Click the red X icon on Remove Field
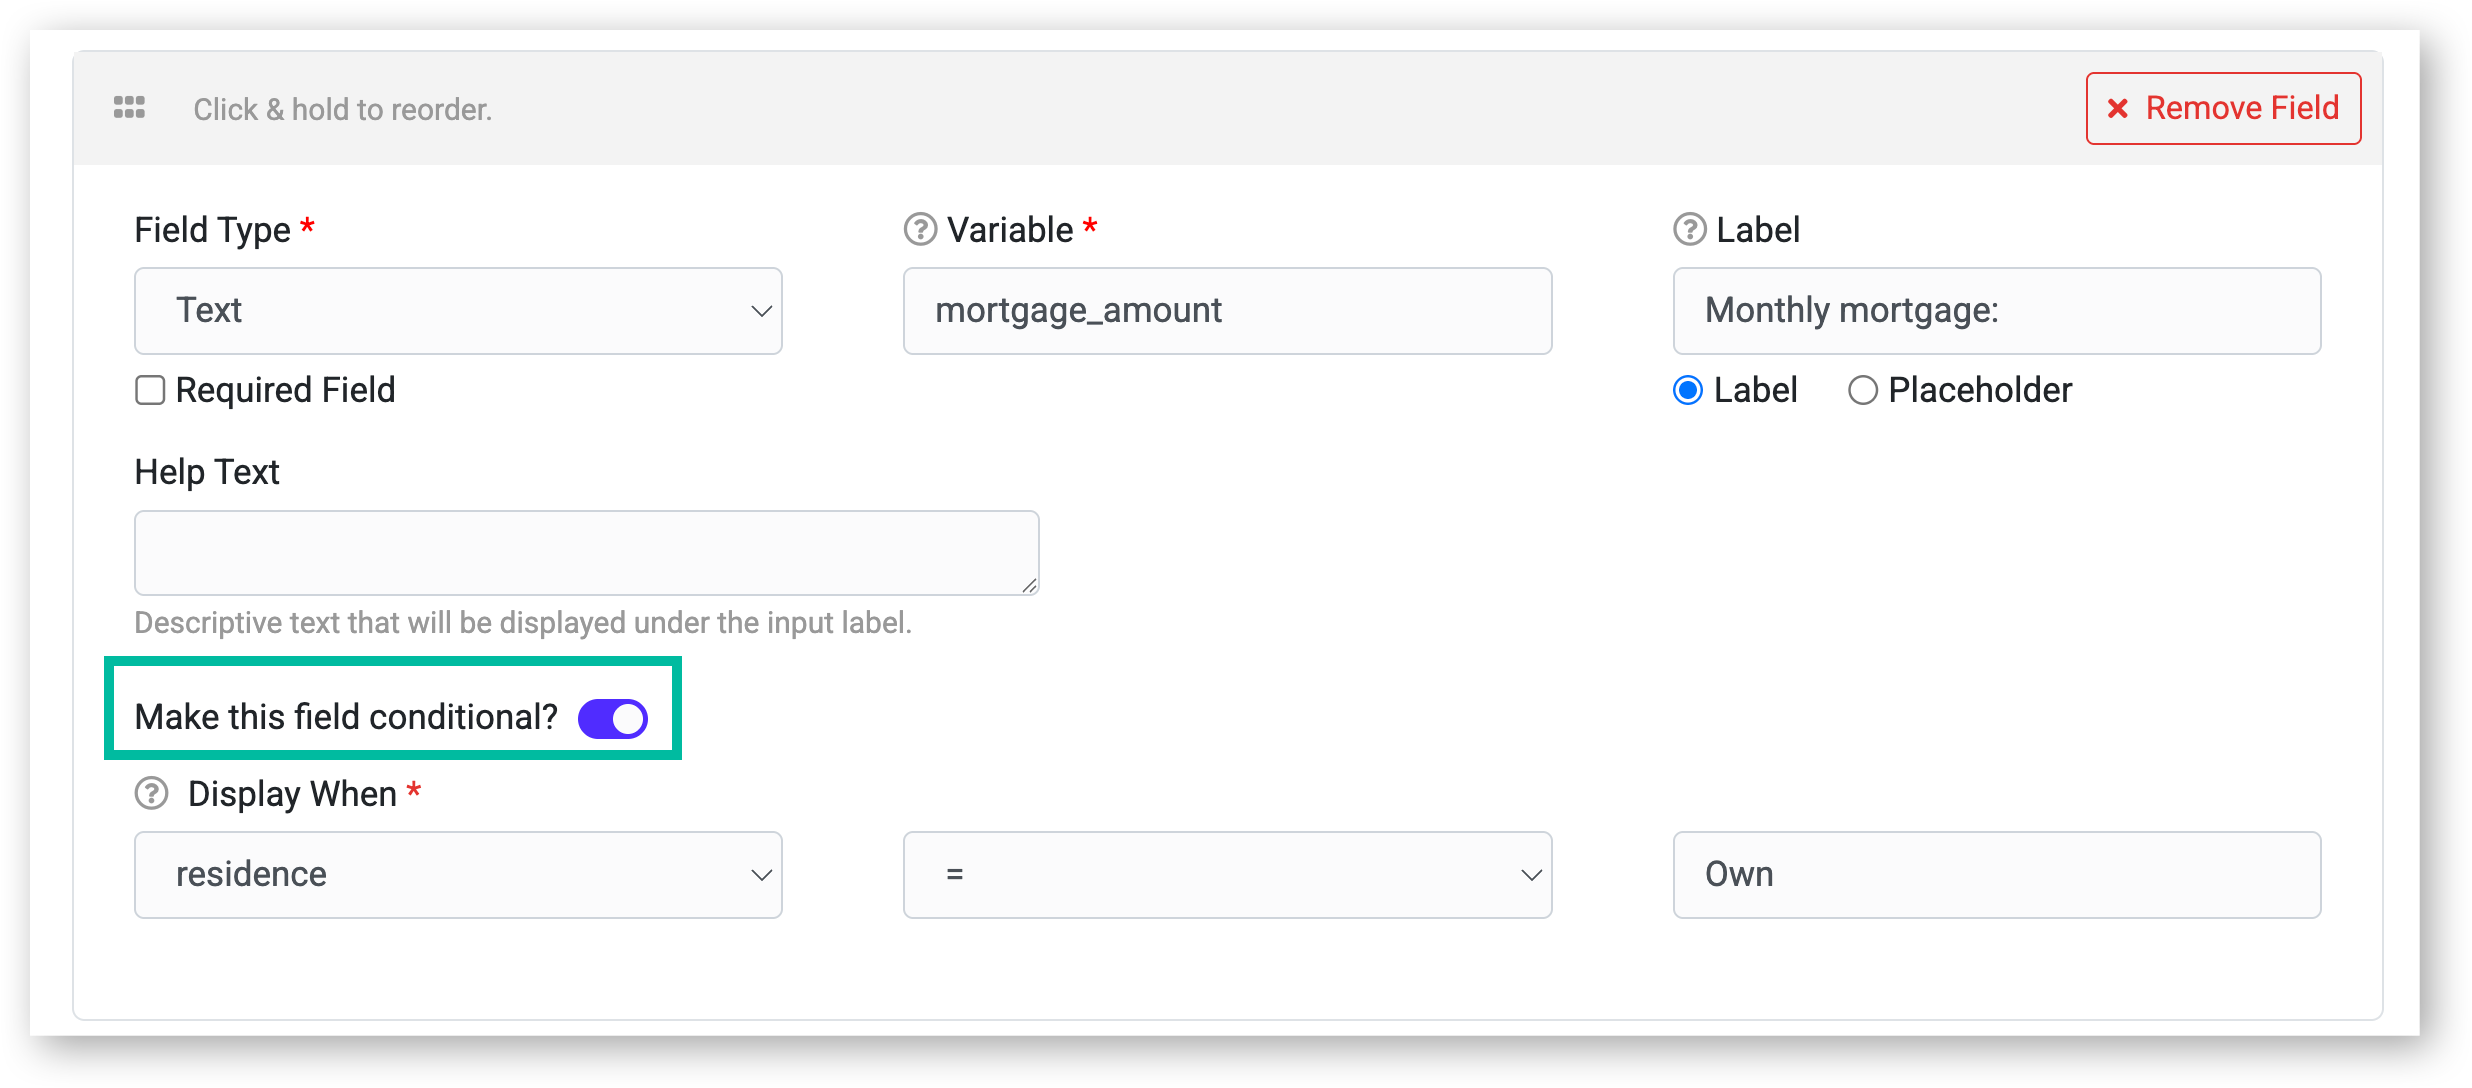Viewport: 2472px width, 1088px height. 2118,109
